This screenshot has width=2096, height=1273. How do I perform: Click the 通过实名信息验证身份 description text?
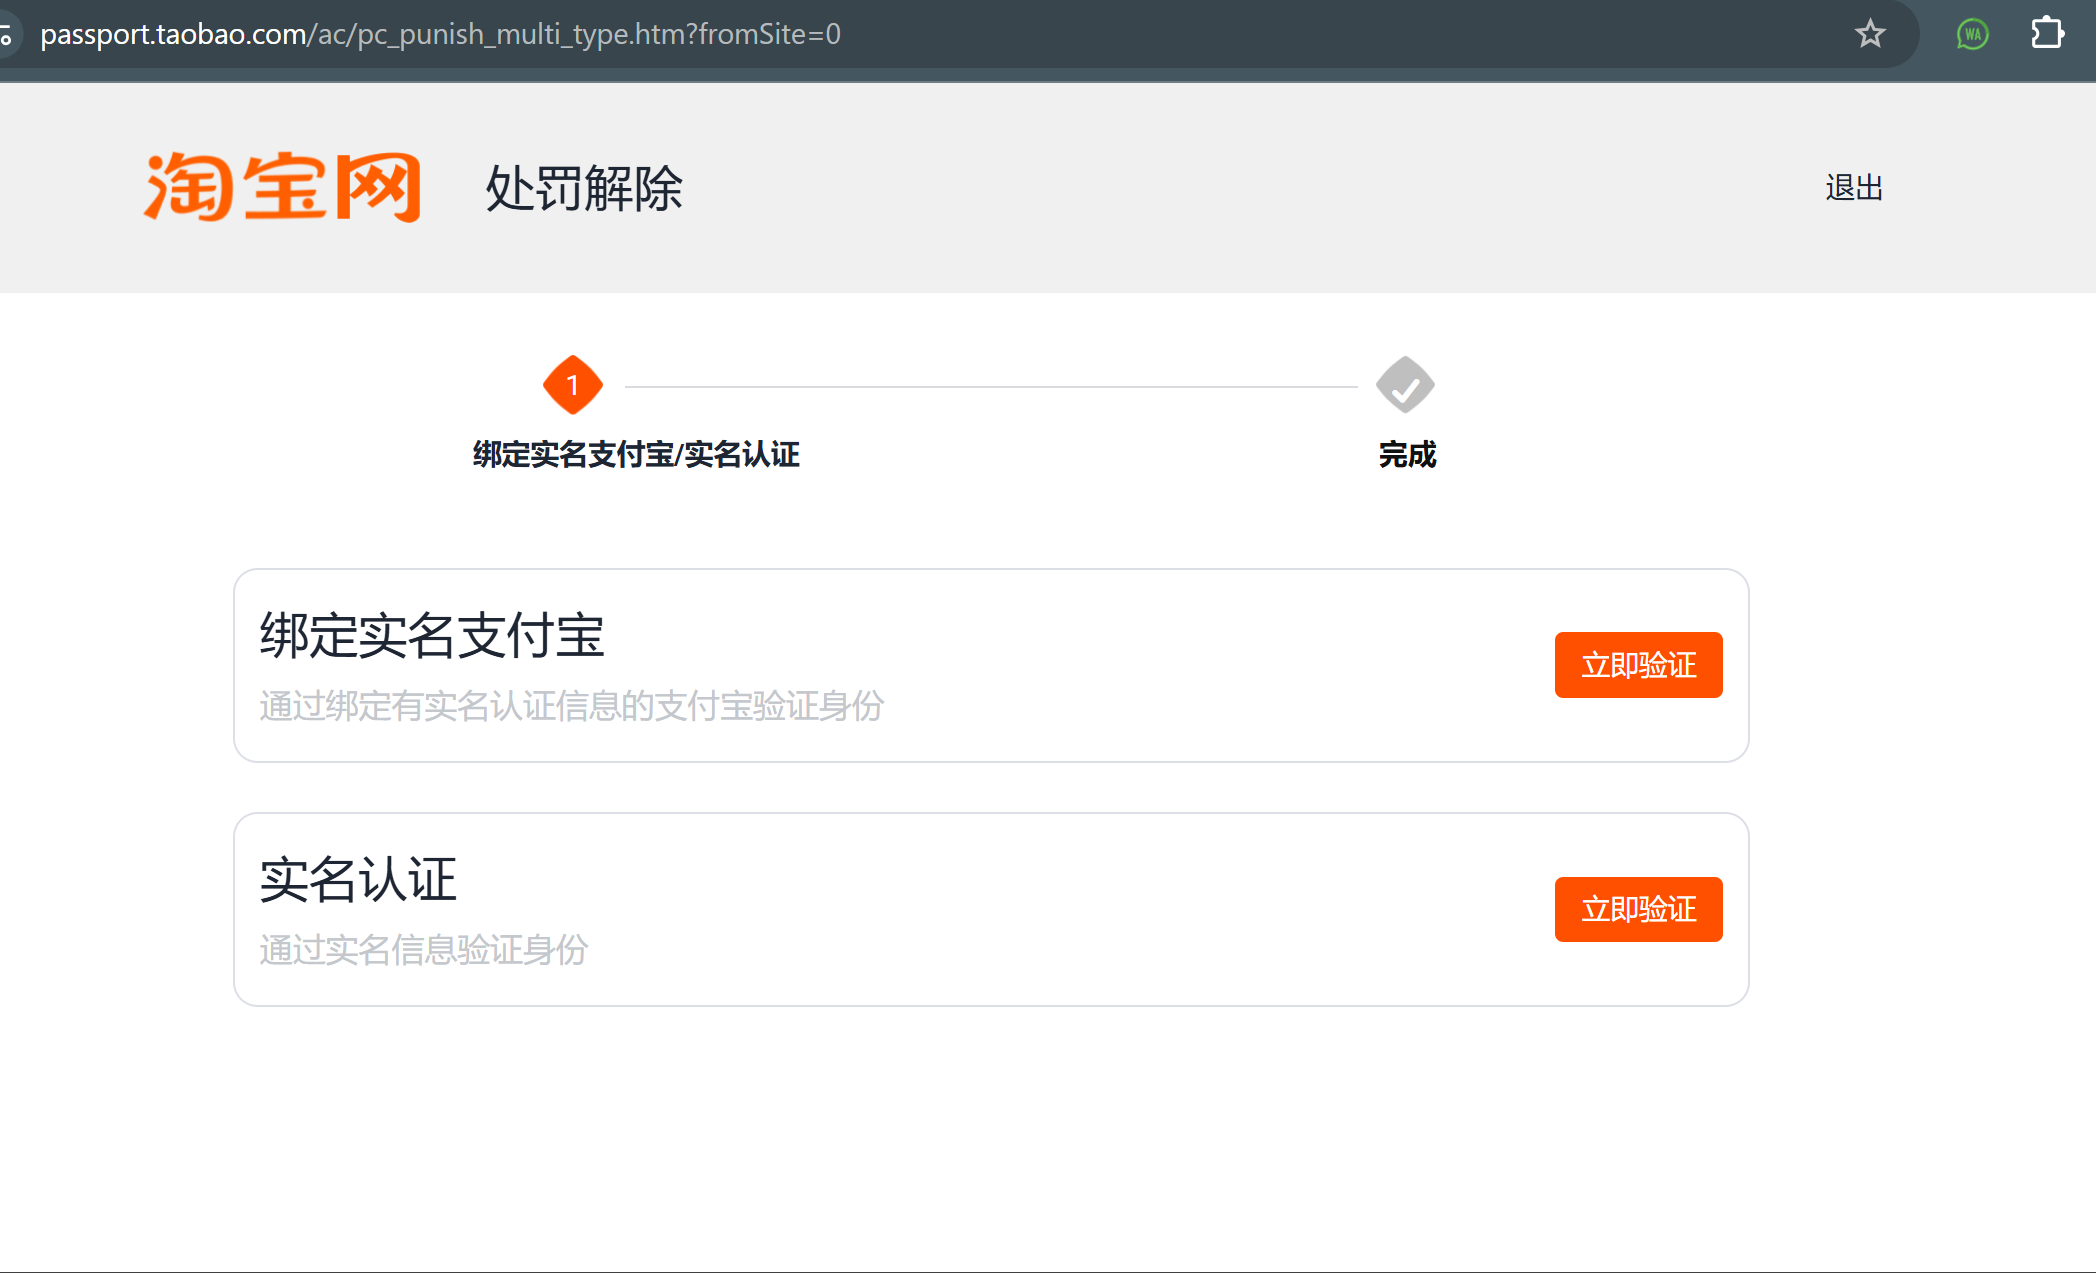(x=424, y=950)
